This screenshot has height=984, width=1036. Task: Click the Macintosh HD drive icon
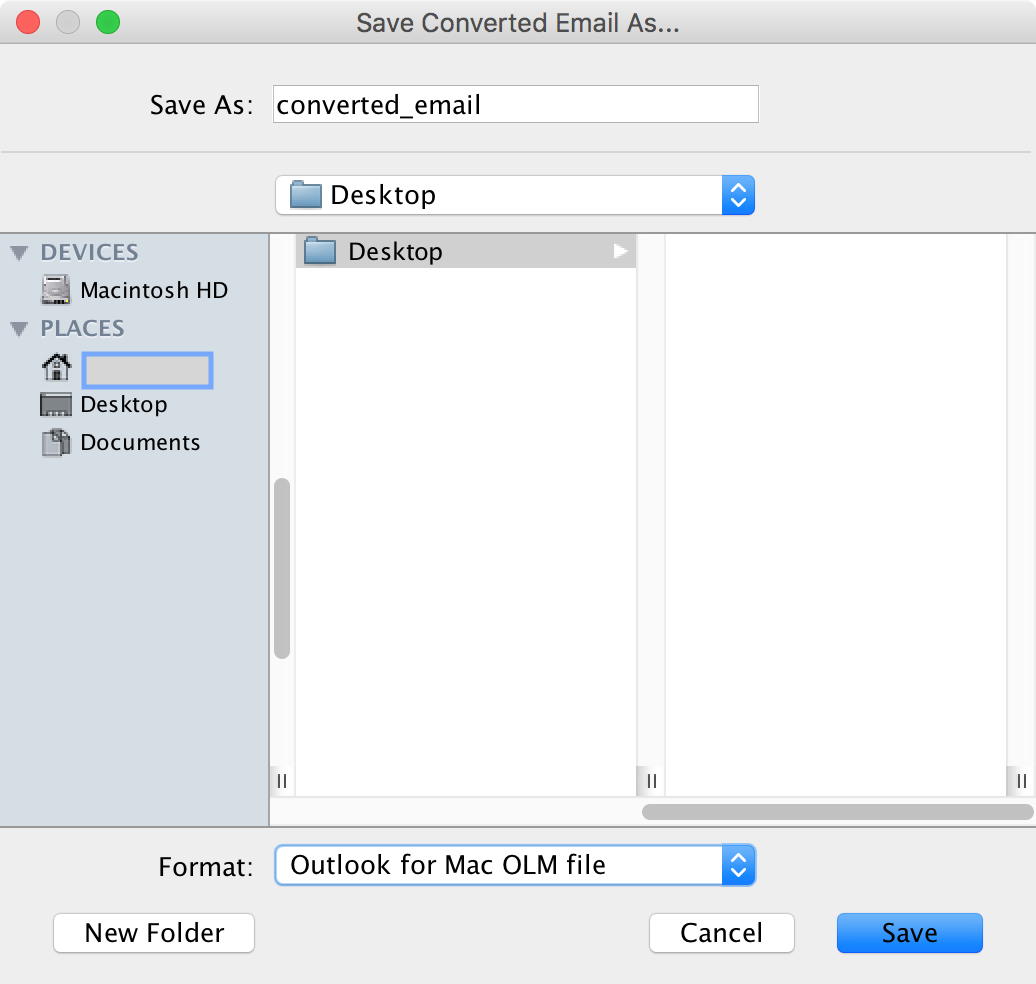pos(56,290)
